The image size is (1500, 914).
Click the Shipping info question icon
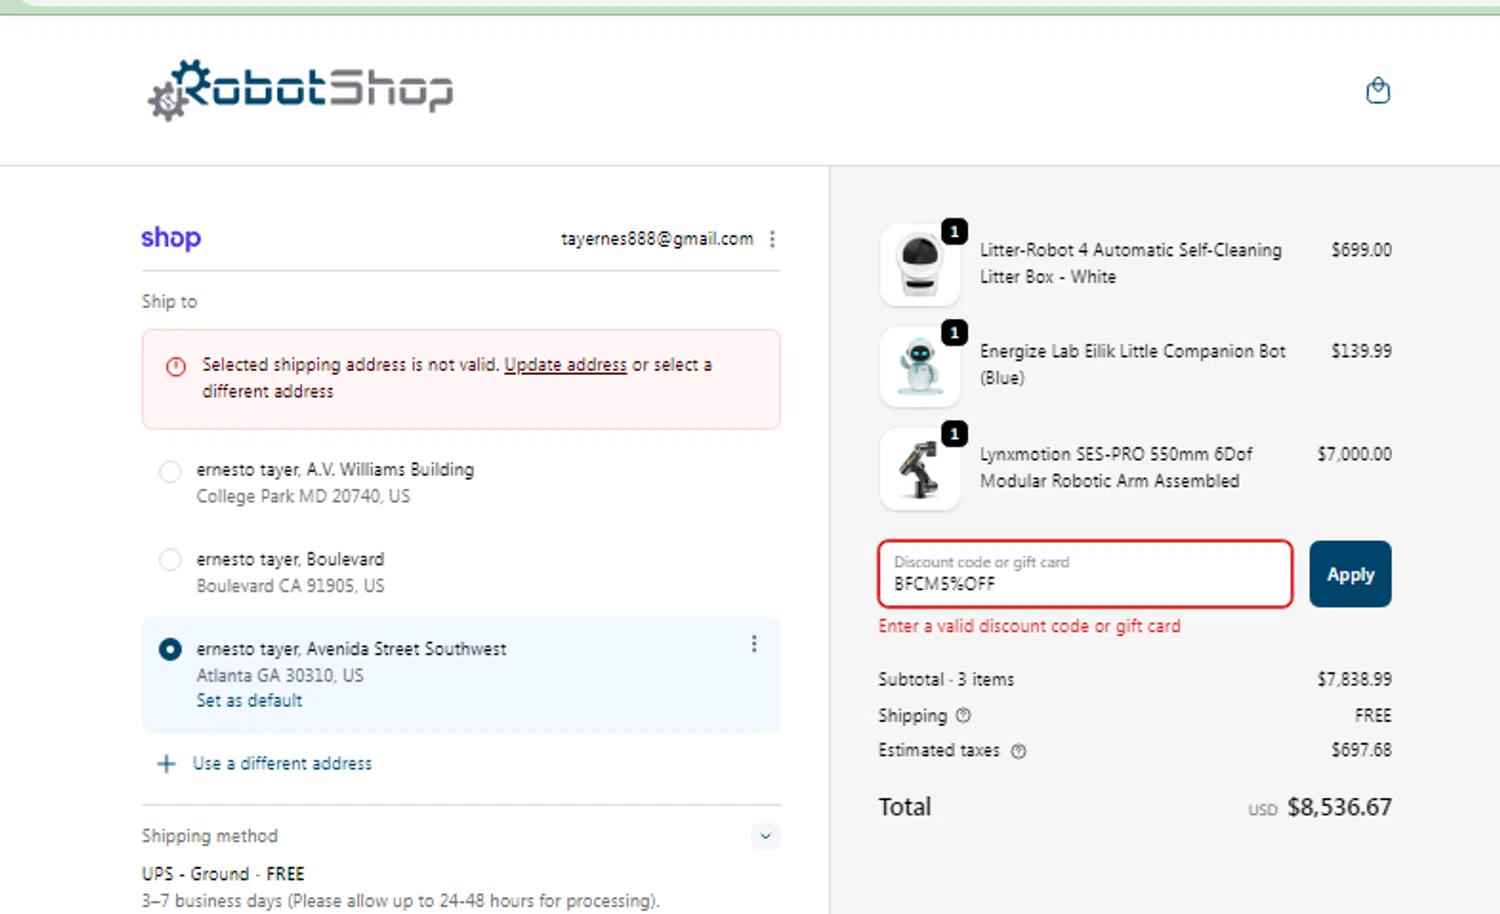pos(963,716)
